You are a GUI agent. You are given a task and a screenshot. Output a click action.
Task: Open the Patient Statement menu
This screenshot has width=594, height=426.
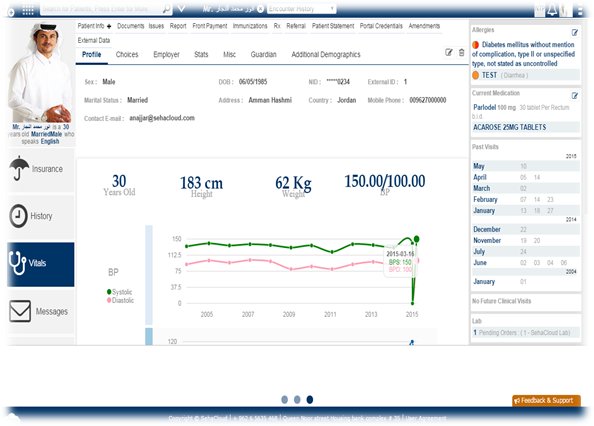[333, 26]
